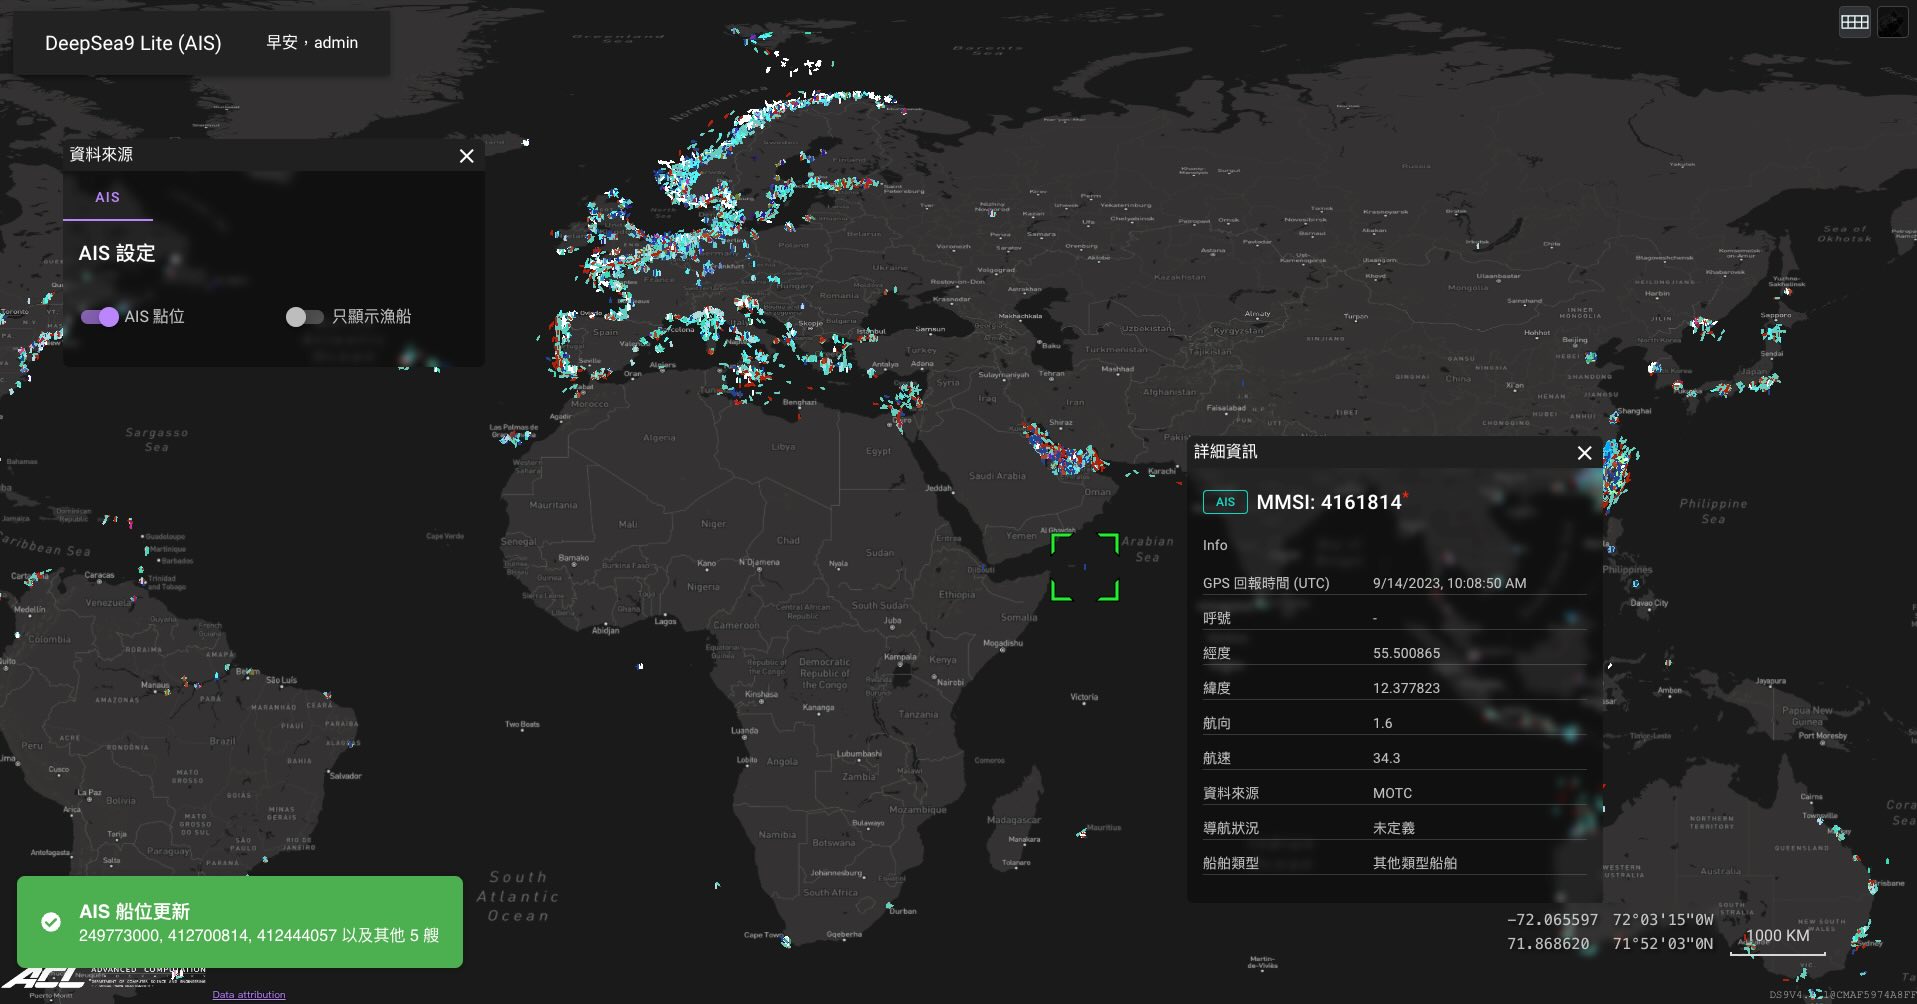The image size is (1917, 1004).
Task: Click the coordinate readout 71°52'03"0N
Action: [x=1662, y=943]
